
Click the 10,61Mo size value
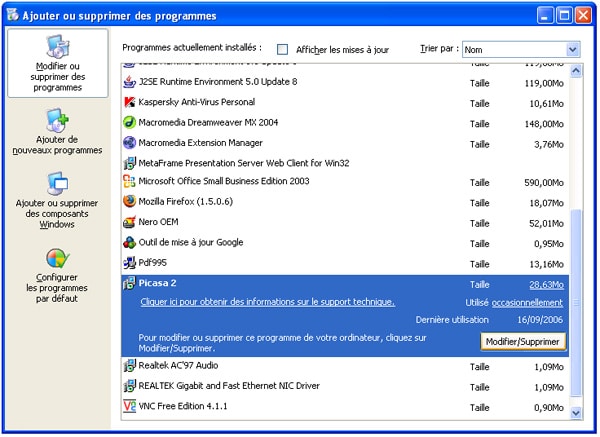tap(546, 104)
